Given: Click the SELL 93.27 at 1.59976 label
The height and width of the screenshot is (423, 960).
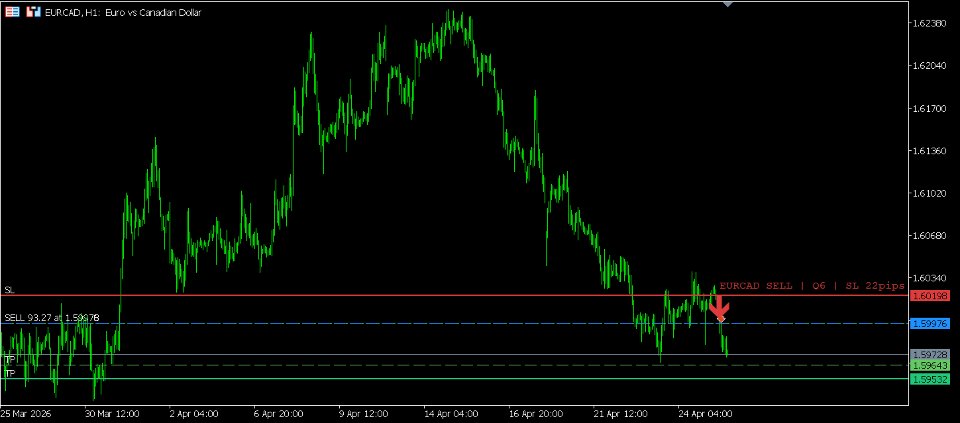Looking at the screenshot, I should click(x=51, y=318).
